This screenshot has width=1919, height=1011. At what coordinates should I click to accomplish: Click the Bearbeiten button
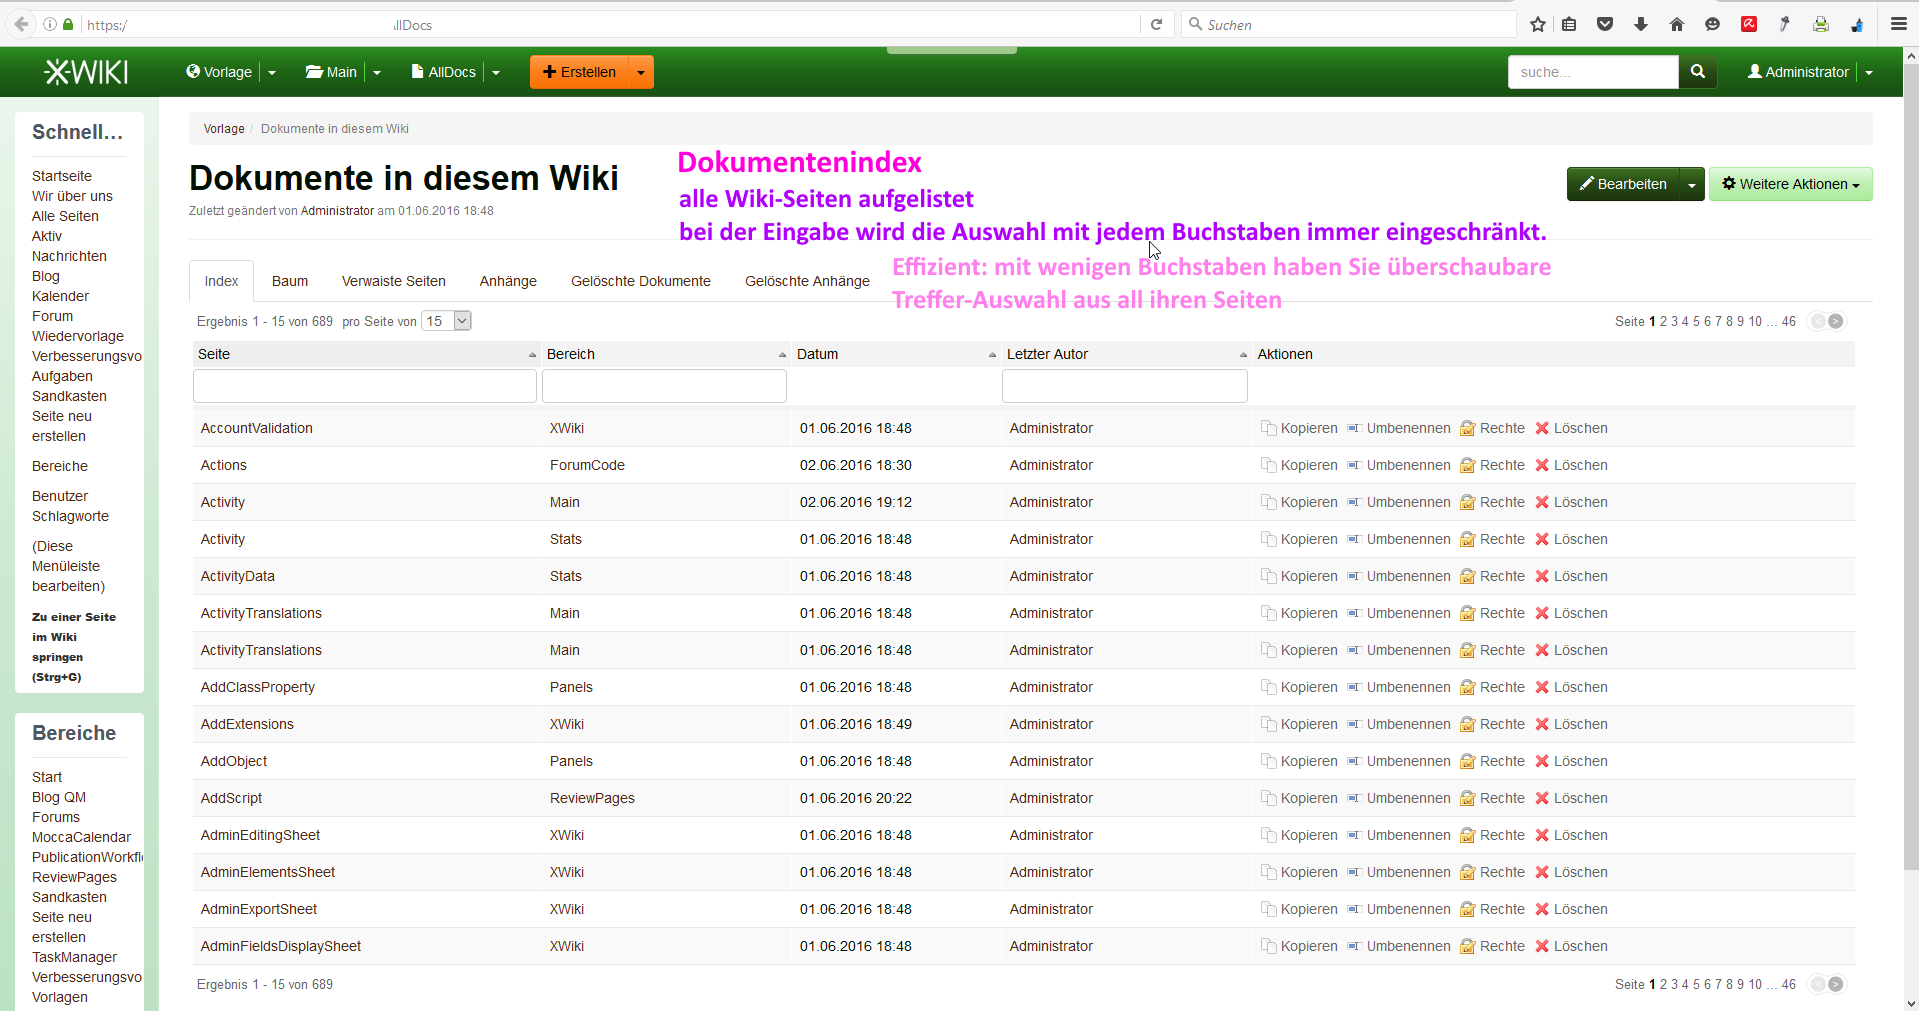pos(1622,184)
